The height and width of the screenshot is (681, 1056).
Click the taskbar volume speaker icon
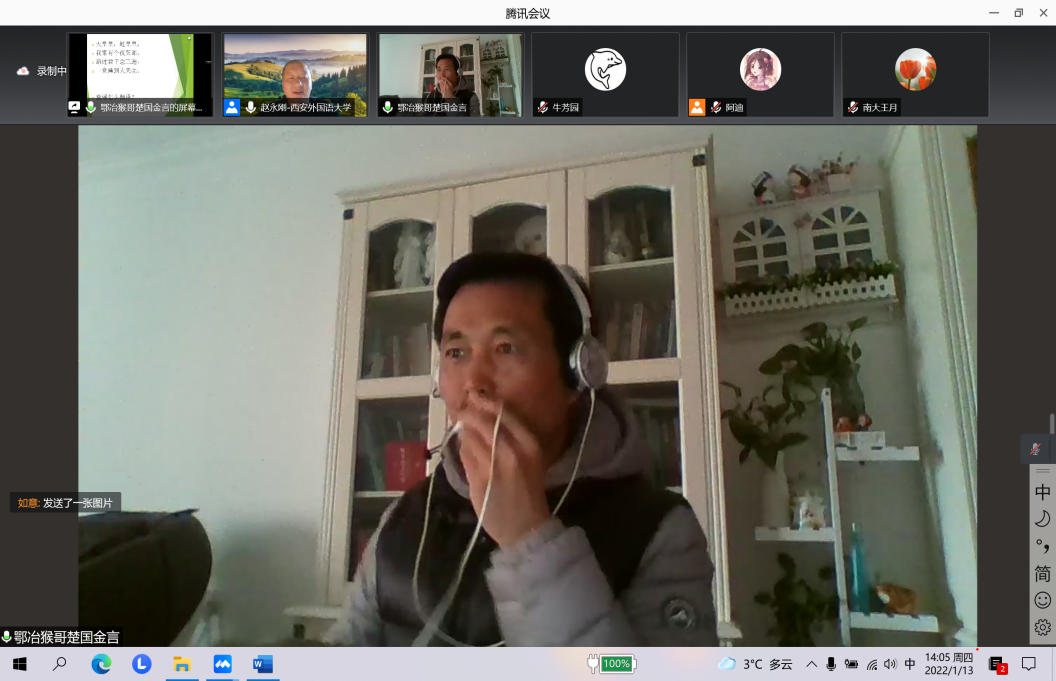pos(890,664)
